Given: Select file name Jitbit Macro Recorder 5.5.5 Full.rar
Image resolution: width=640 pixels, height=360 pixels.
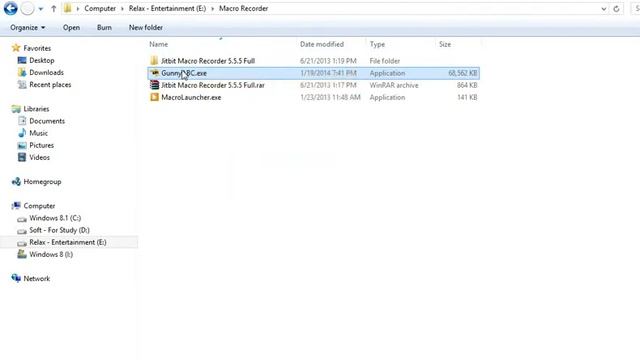Looking at the screenshot, I should coord(213,85).
